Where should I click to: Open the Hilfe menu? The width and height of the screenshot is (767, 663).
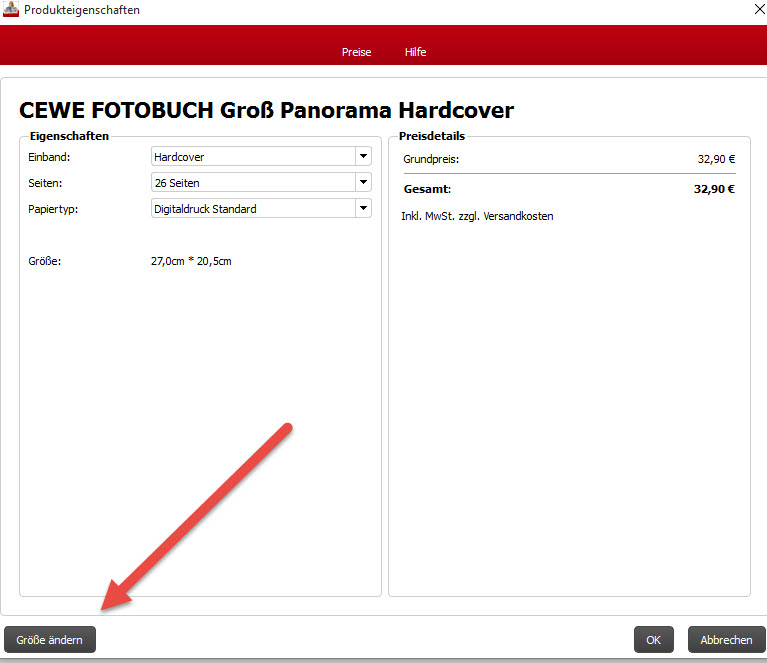coord(415,52)
